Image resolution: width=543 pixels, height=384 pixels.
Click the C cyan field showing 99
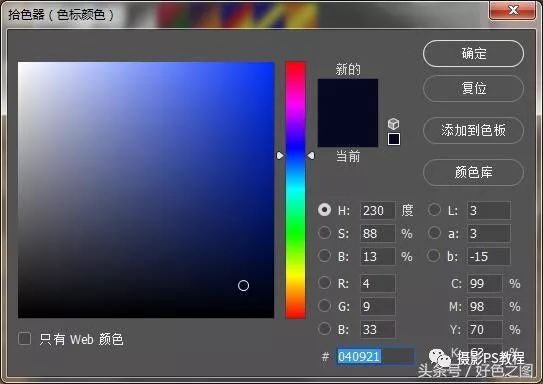[485, 284]
